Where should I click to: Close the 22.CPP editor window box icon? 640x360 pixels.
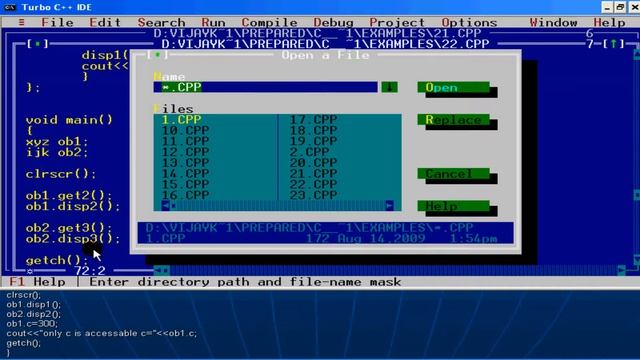pos(37,44)
